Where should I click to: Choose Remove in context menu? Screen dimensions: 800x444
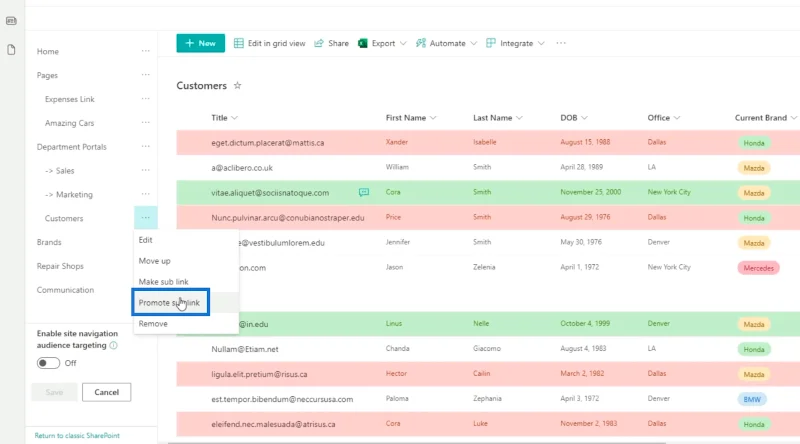186,324
